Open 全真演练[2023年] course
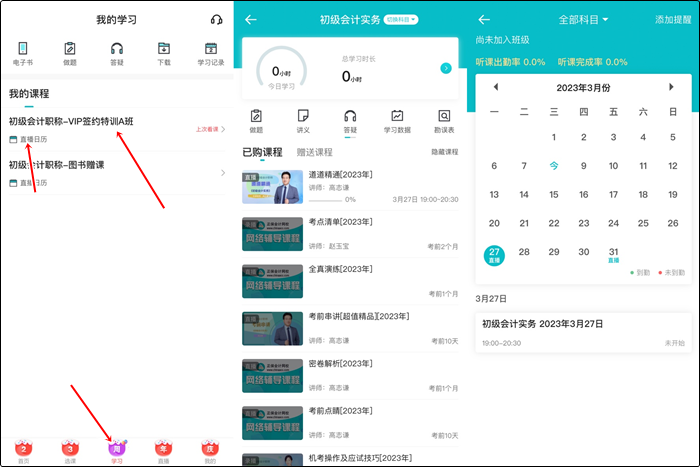 coord(350,281)
